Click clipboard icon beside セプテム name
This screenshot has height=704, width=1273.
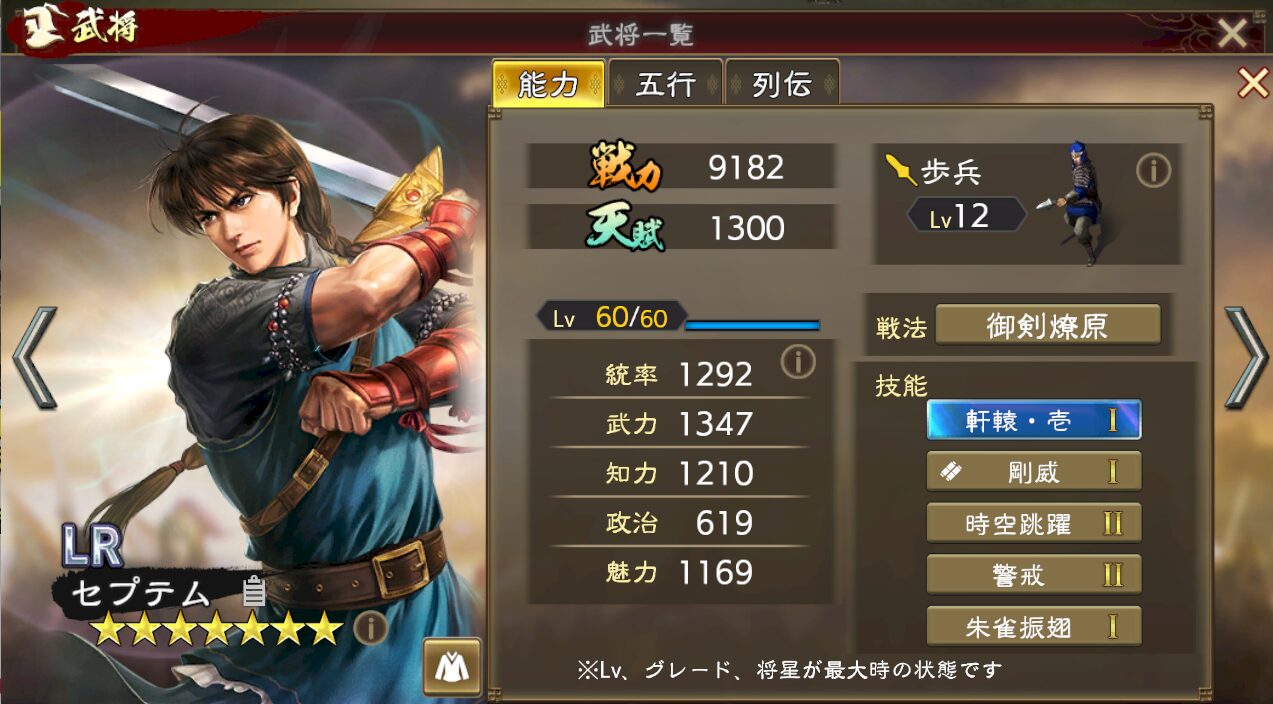tap(254, 592)
